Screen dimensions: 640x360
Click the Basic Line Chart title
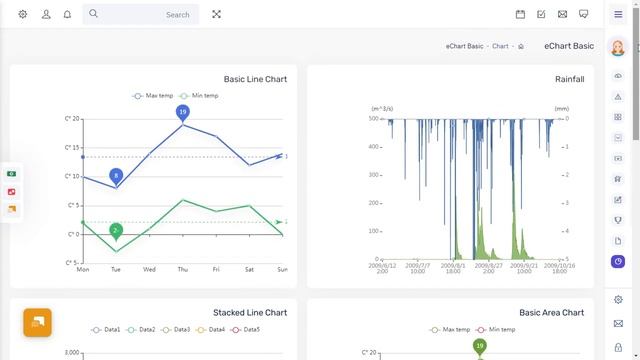(255, 79)
